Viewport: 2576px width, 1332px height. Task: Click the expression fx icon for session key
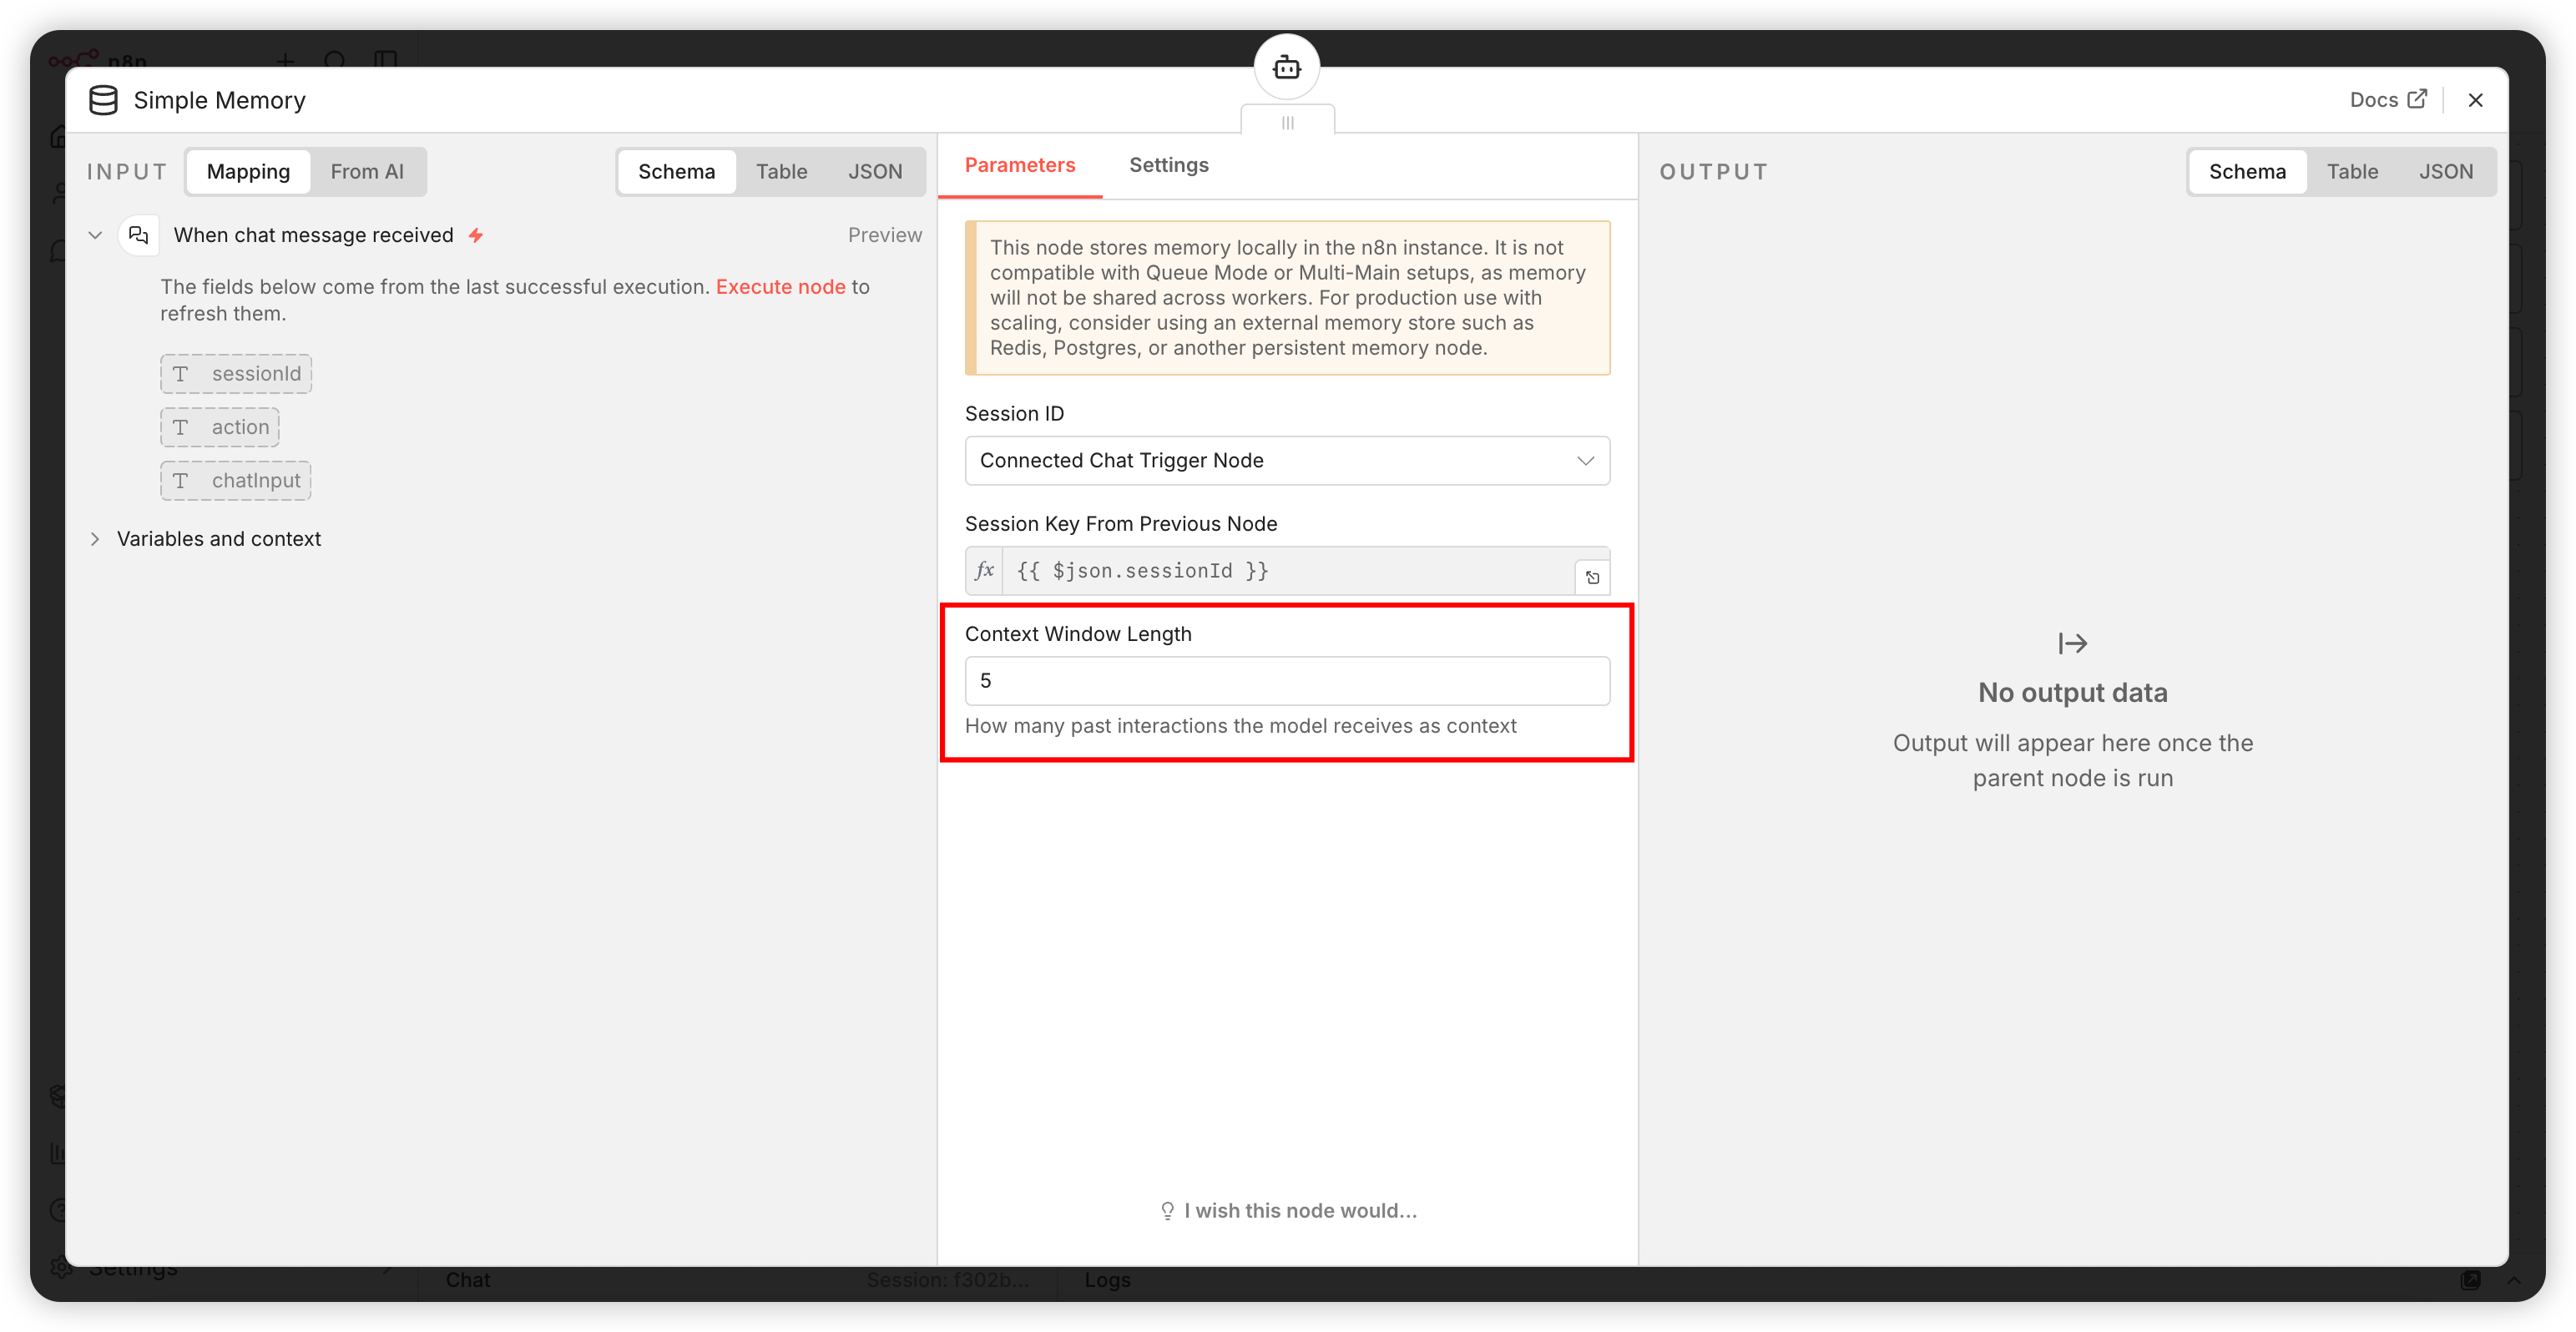pyautogui.click(x=984, y=570)
